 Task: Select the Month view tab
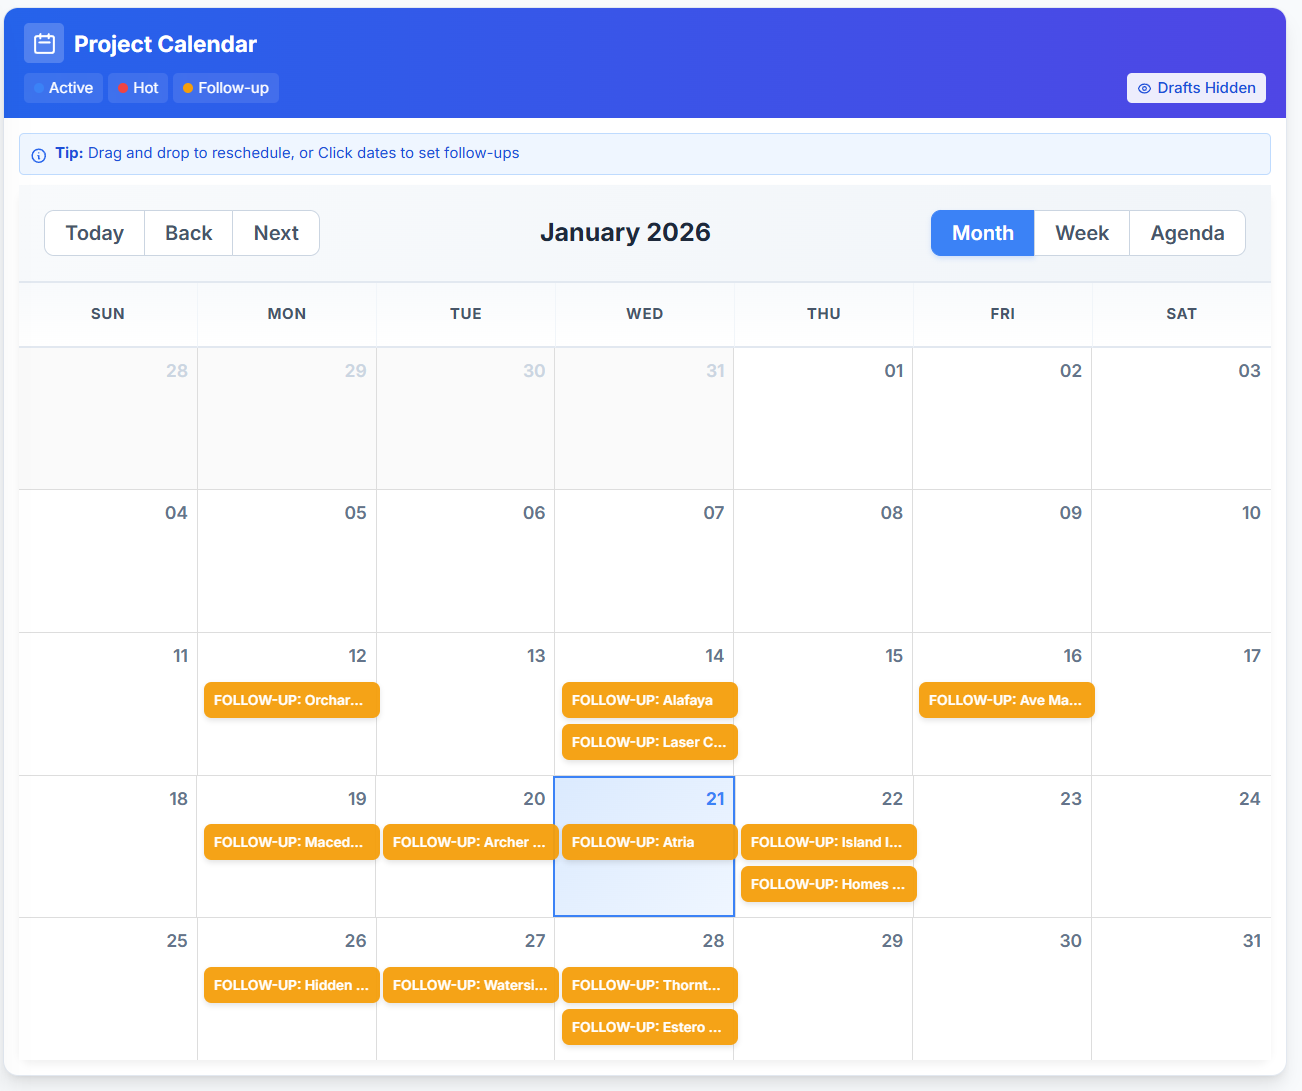(x=982, y=233)
